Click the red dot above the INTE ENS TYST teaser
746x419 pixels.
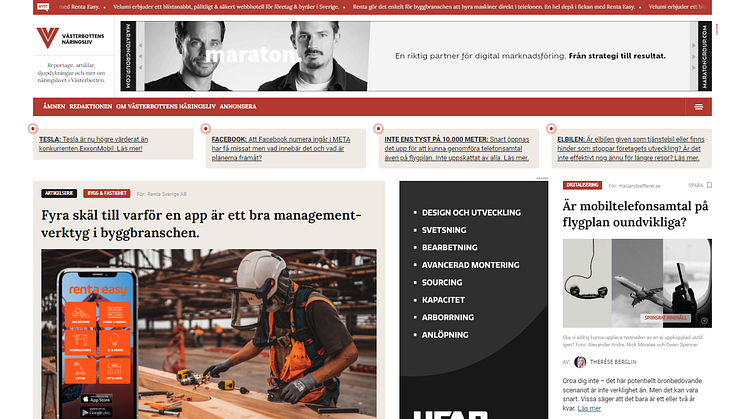pos(378,128)
